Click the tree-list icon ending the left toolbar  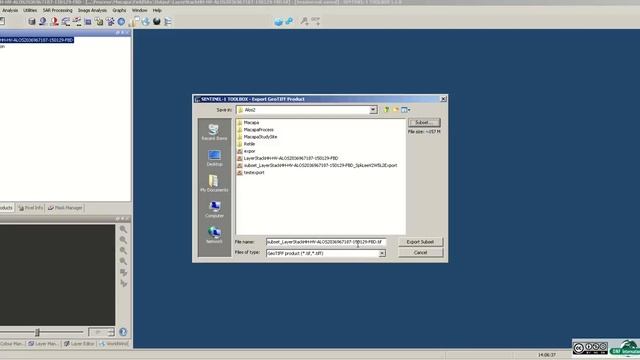coord(168,22)
